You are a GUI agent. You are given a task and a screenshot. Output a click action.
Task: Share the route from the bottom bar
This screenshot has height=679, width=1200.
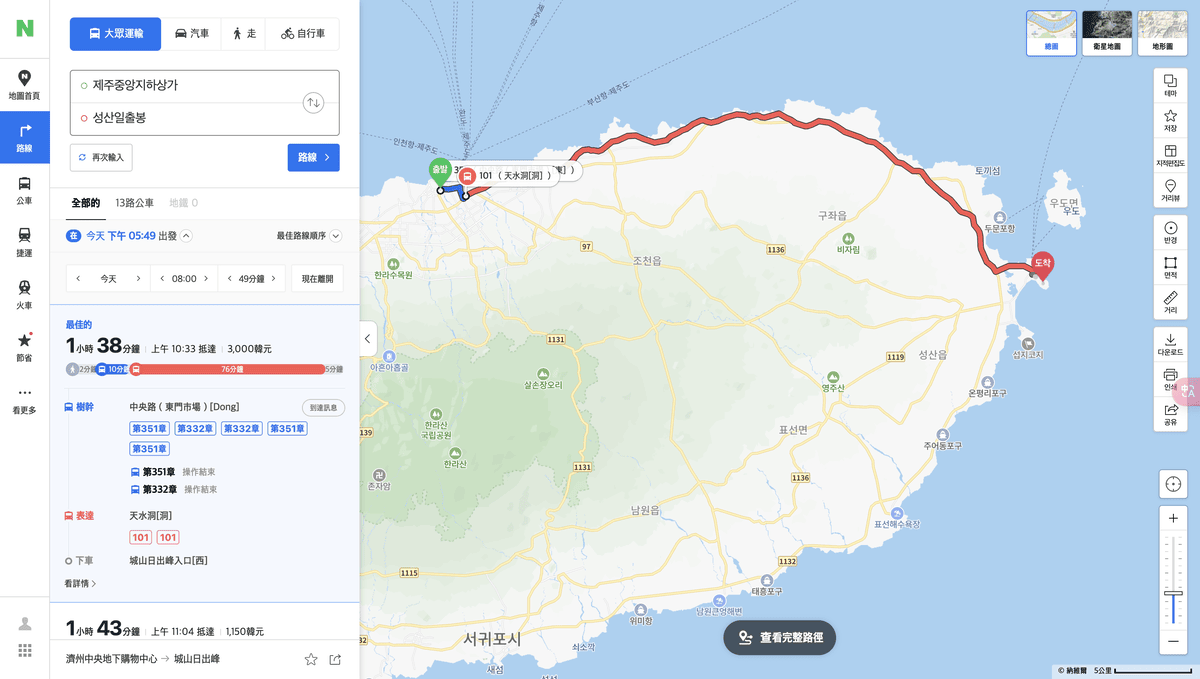tap(335, 659)
